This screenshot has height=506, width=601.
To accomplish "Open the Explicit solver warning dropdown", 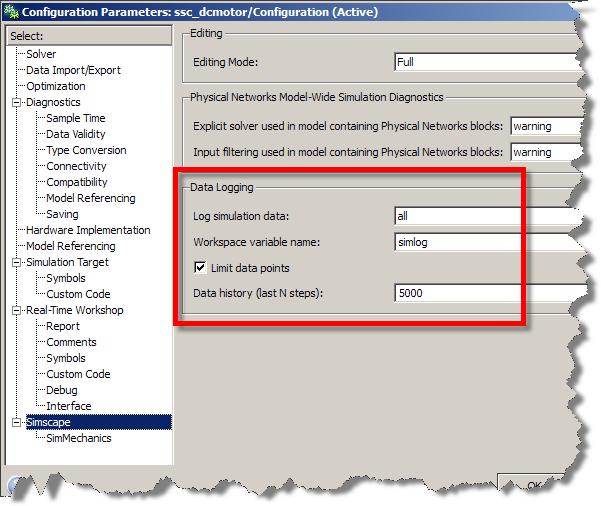I will tap(545, 127).
